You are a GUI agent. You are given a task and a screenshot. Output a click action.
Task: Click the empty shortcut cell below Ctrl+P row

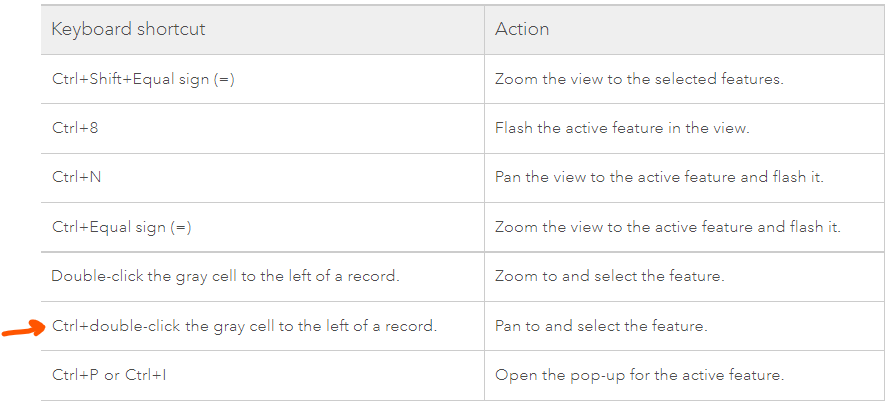click(262, 404)
